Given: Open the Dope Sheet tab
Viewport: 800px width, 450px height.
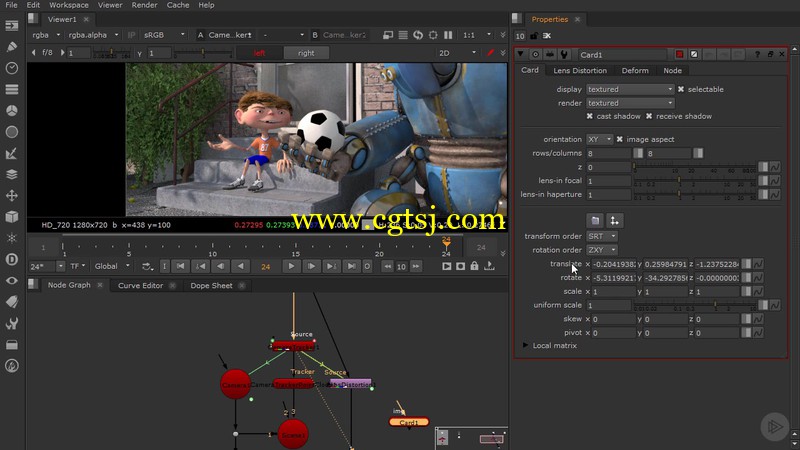Looking at the screenshot, I should pyautogui.click(x=211, y=285).
